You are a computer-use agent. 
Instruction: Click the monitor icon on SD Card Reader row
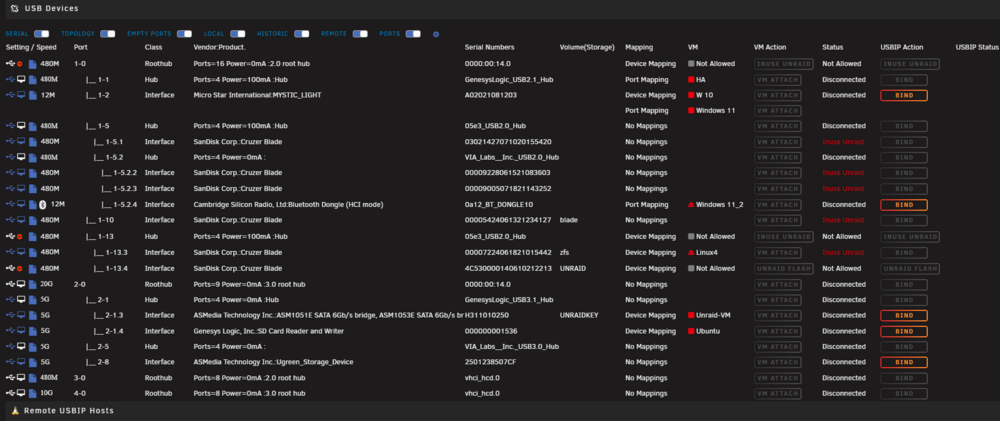pyautogui.click(x=21, y=331)
